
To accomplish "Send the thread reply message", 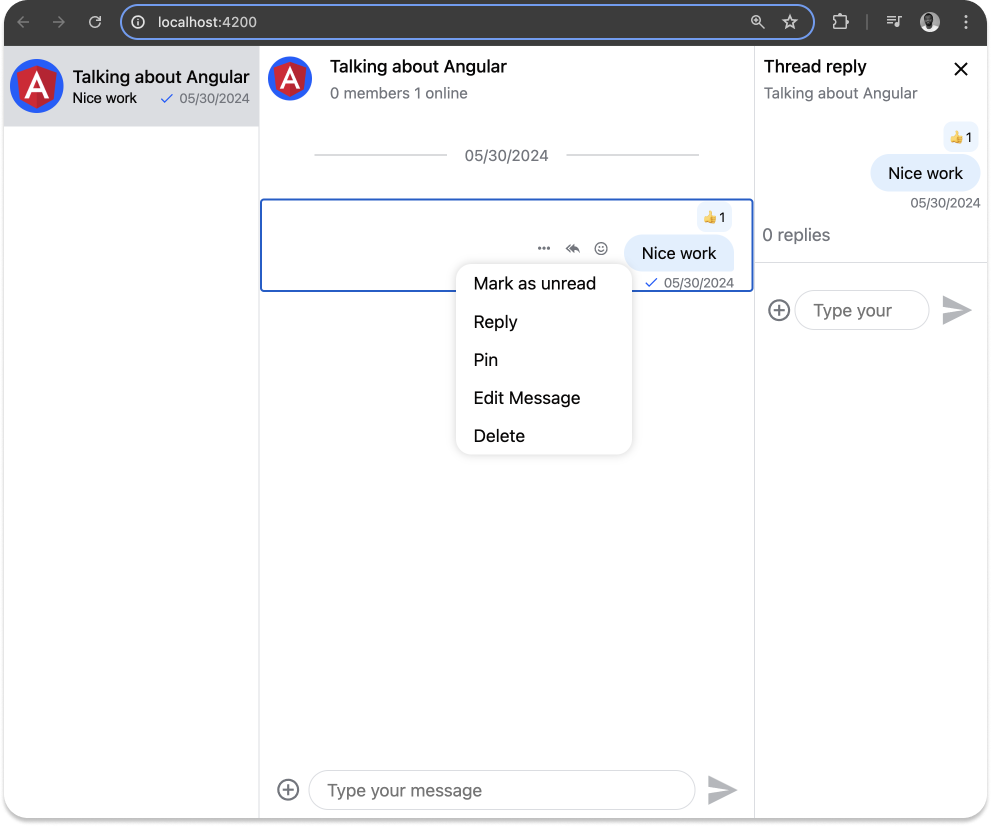I will click(x=956, y=310).
